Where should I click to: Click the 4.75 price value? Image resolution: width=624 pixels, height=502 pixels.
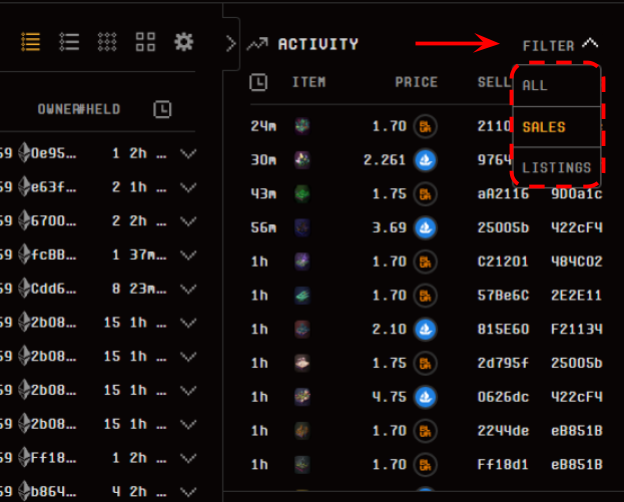[x=389, y=397]
